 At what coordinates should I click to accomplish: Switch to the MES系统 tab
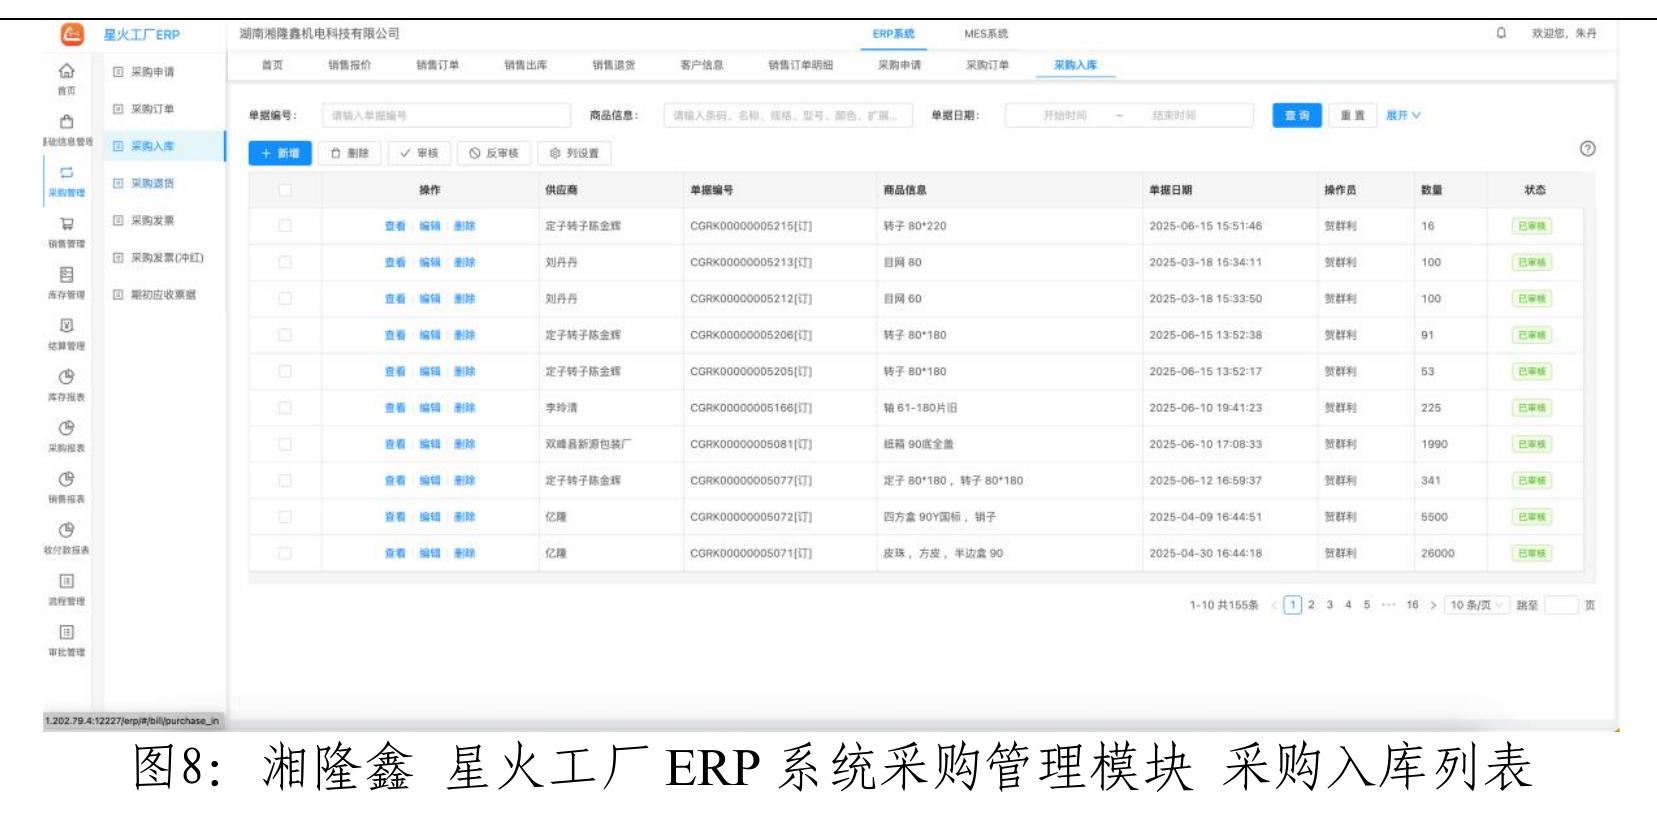click(986, 34)
